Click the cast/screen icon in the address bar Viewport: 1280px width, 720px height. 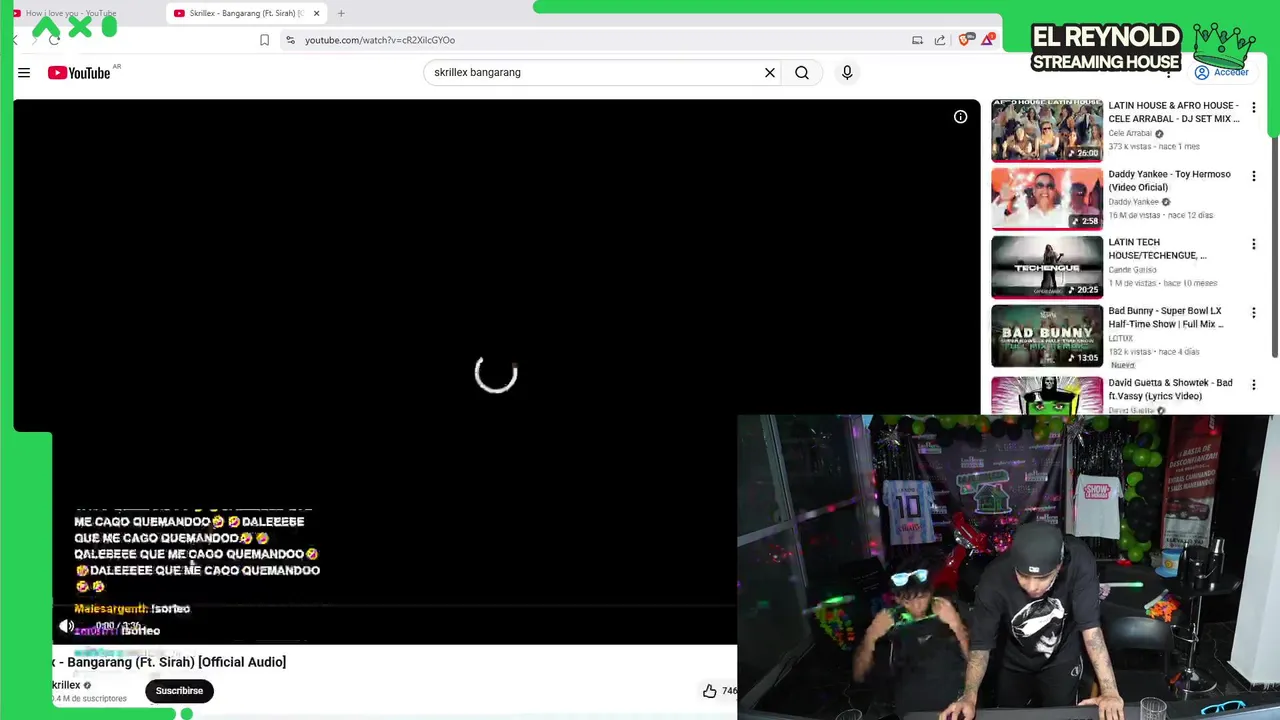[x=917, y=40]
